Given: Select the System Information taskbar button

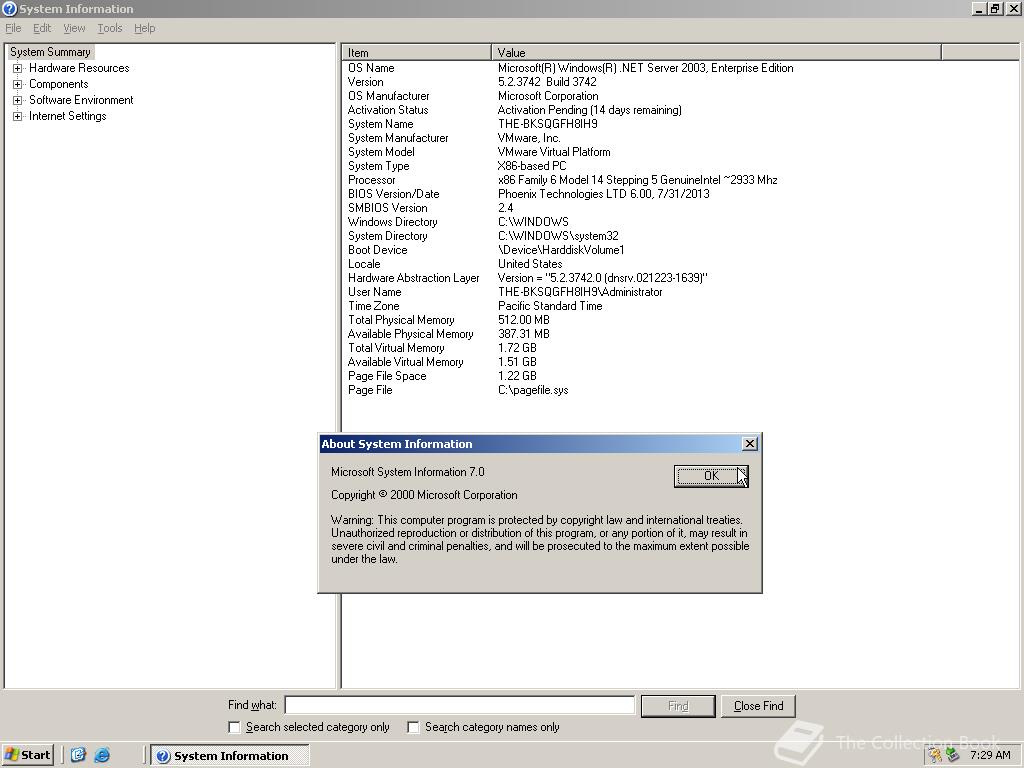Looking at the screenshot, I should click(231, 756).
